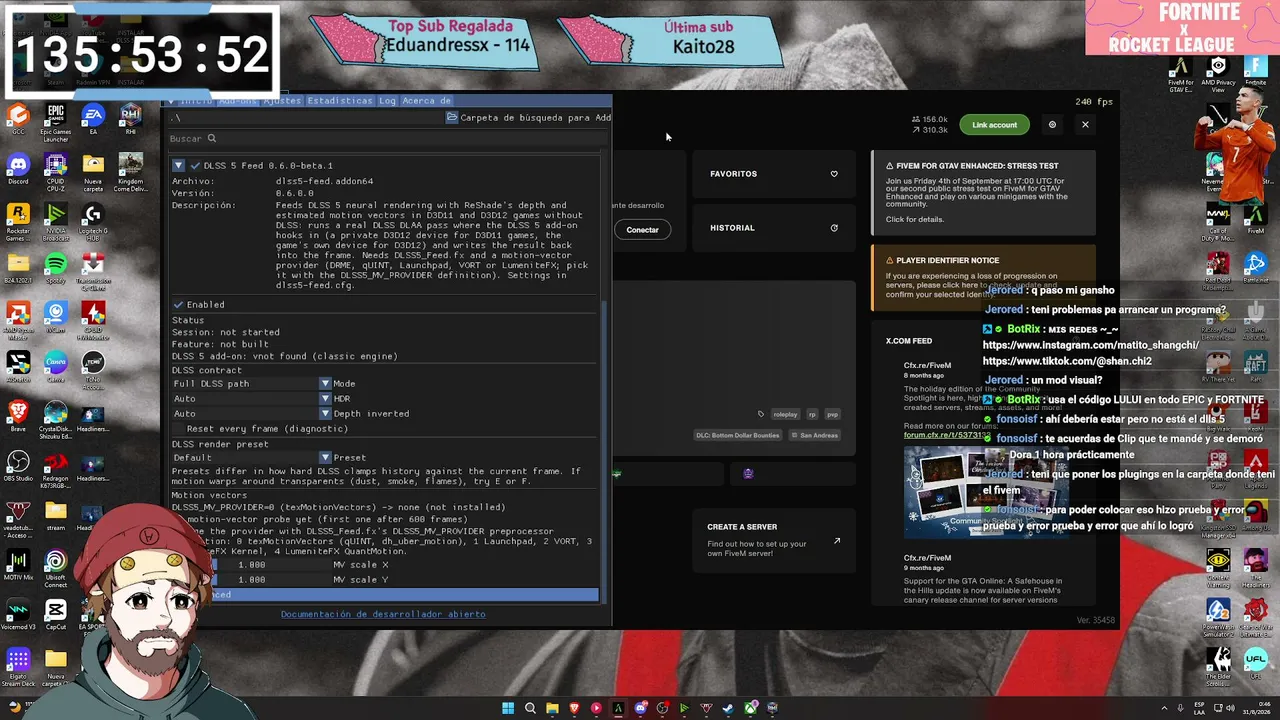This screenshot has width=1280, height=720.
Task: Open Steam from the taskbar
Action: tap(729, 708)
